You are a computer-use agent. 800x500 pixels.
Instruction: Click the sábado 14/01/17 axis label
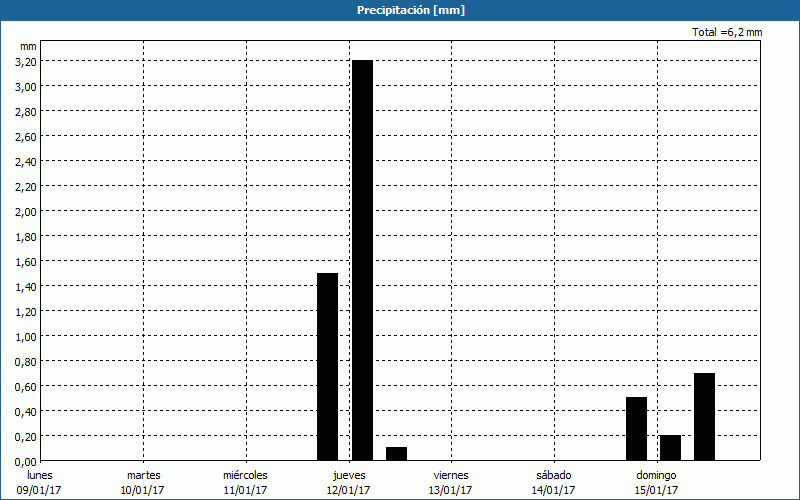(553, 482)
